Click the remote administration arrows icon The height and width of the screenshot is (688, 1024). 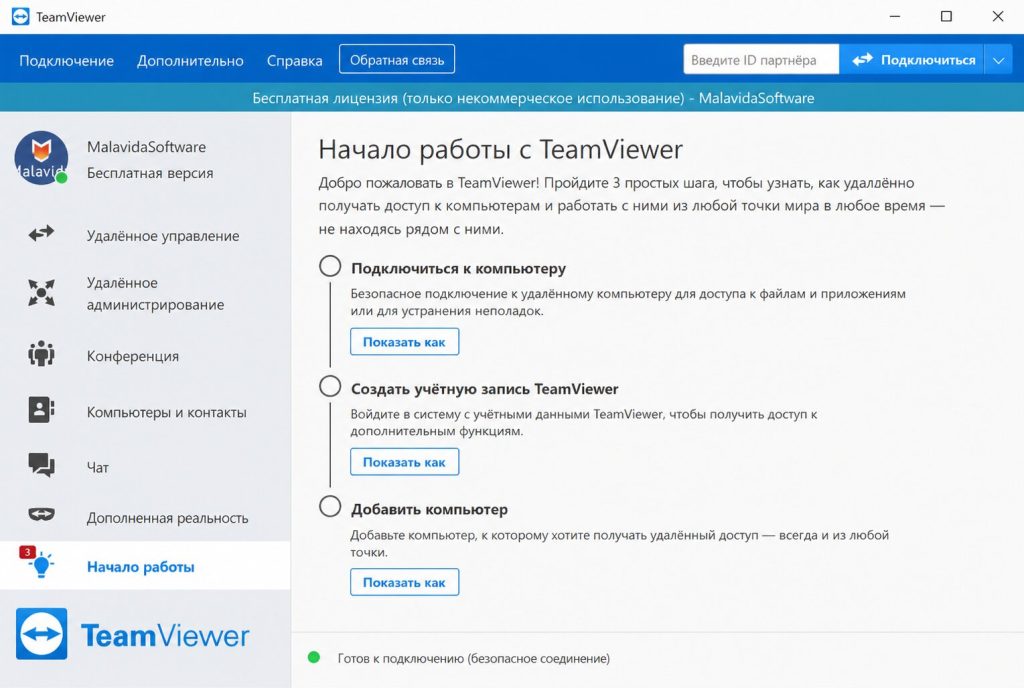[41, 292]
